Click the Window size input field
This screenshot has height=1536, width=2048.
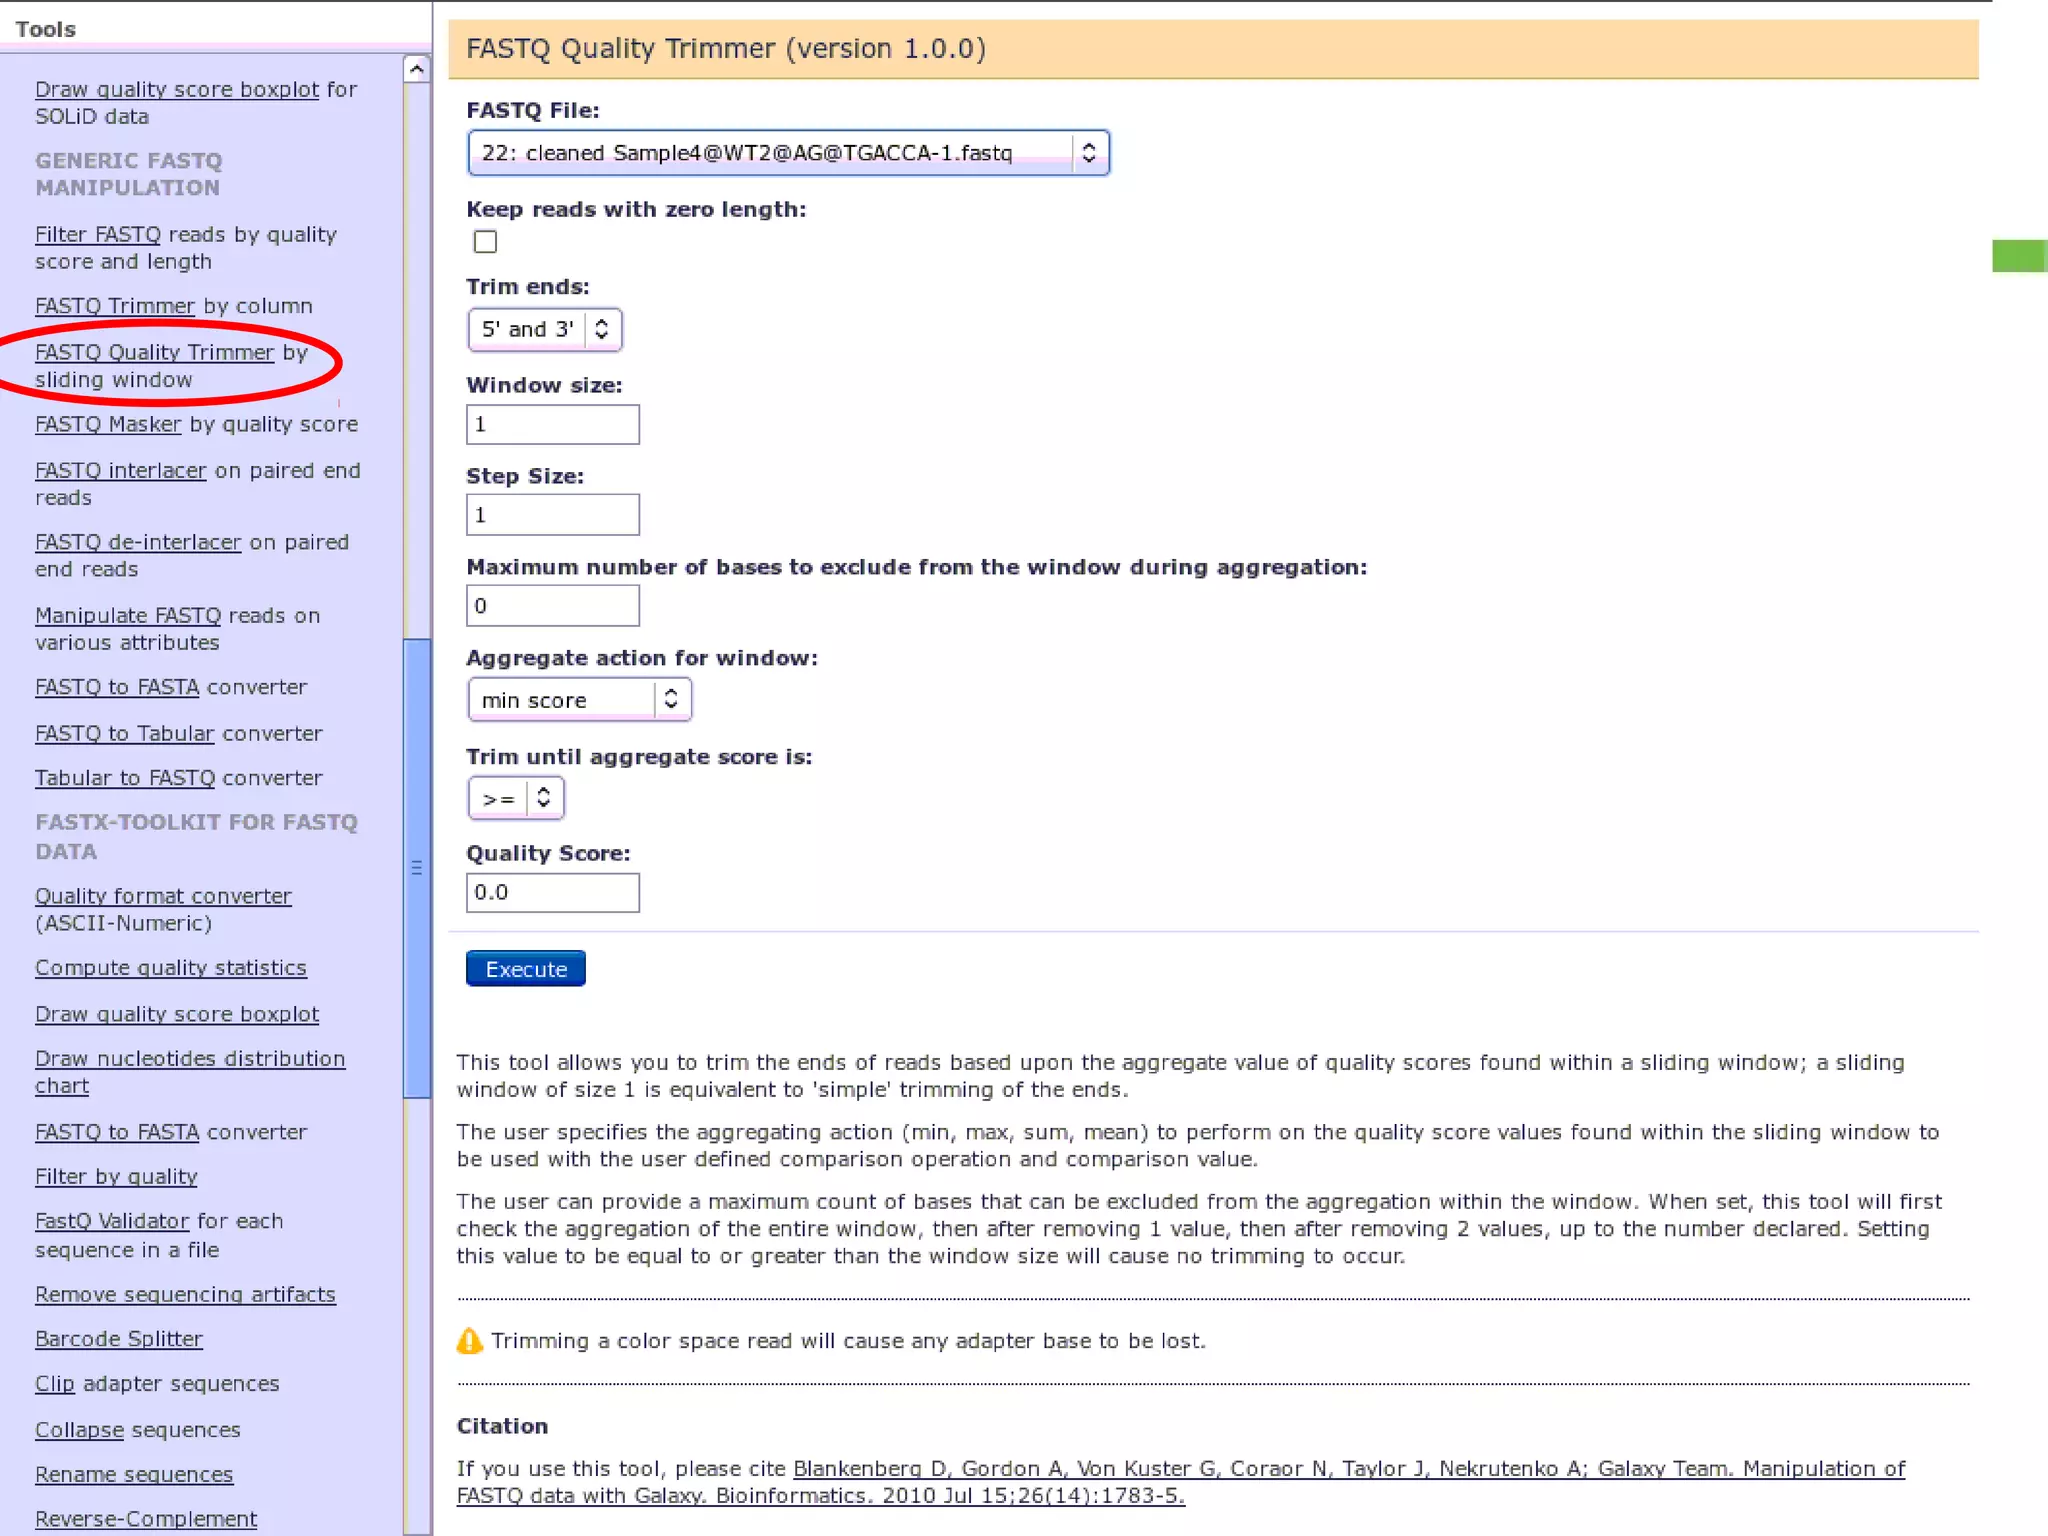(x=552, y=424)
